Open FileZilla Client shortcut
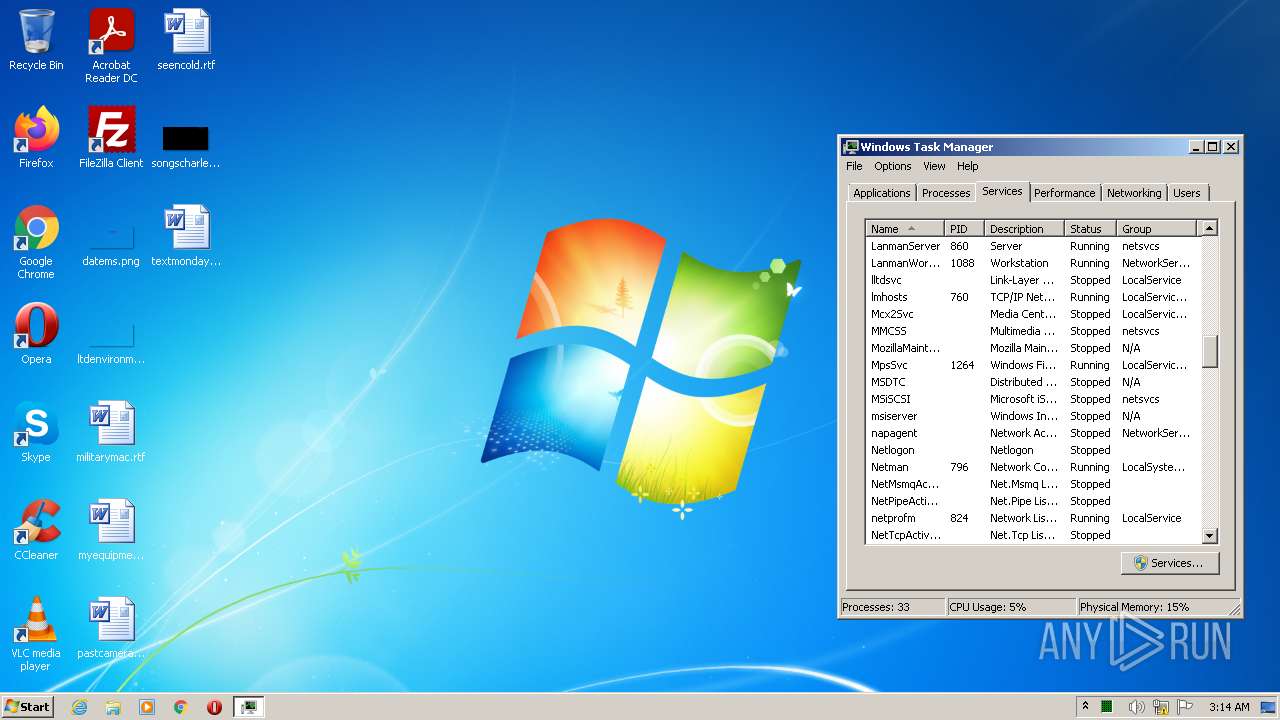This screenshot has width=1280, height=720. click(111, 137)
